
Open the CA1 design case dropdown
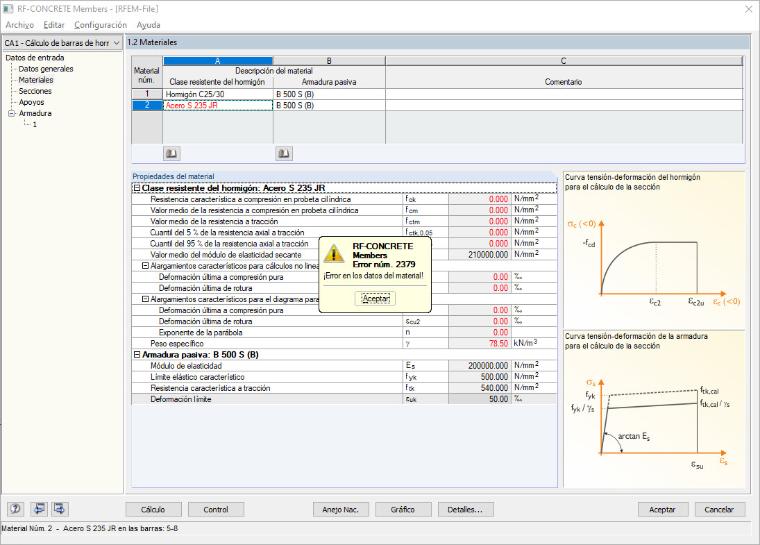(62, 43)
